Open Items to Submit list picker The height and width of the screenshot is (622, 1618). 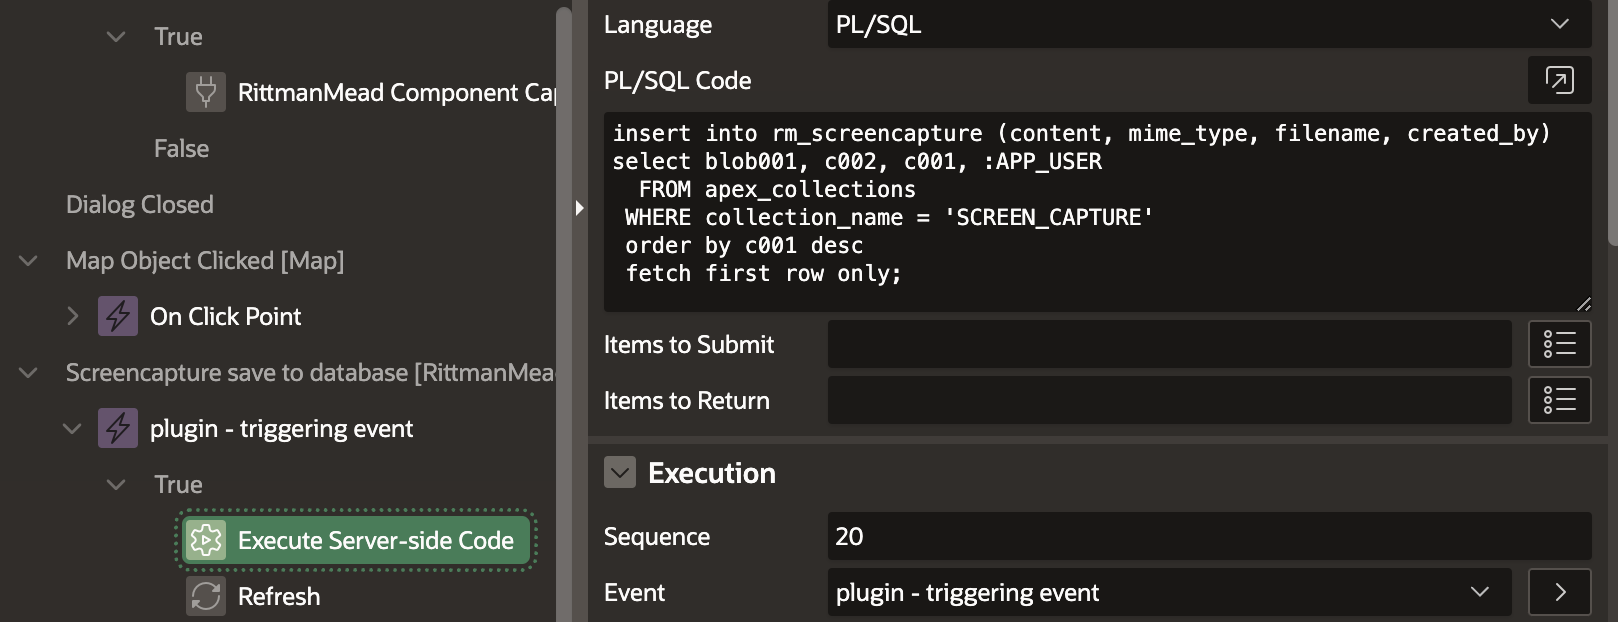pyautogui.click(x=1559, y=344)
